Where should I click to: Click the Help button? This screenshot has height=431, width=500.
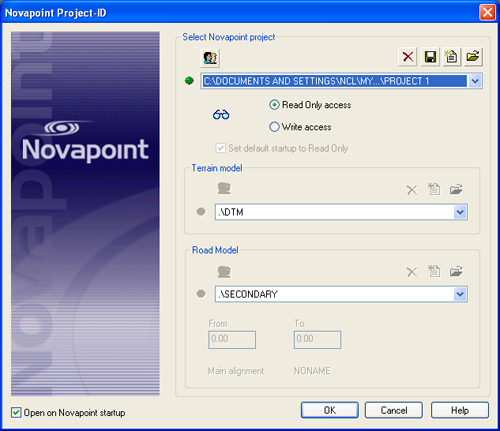(460, 410)
